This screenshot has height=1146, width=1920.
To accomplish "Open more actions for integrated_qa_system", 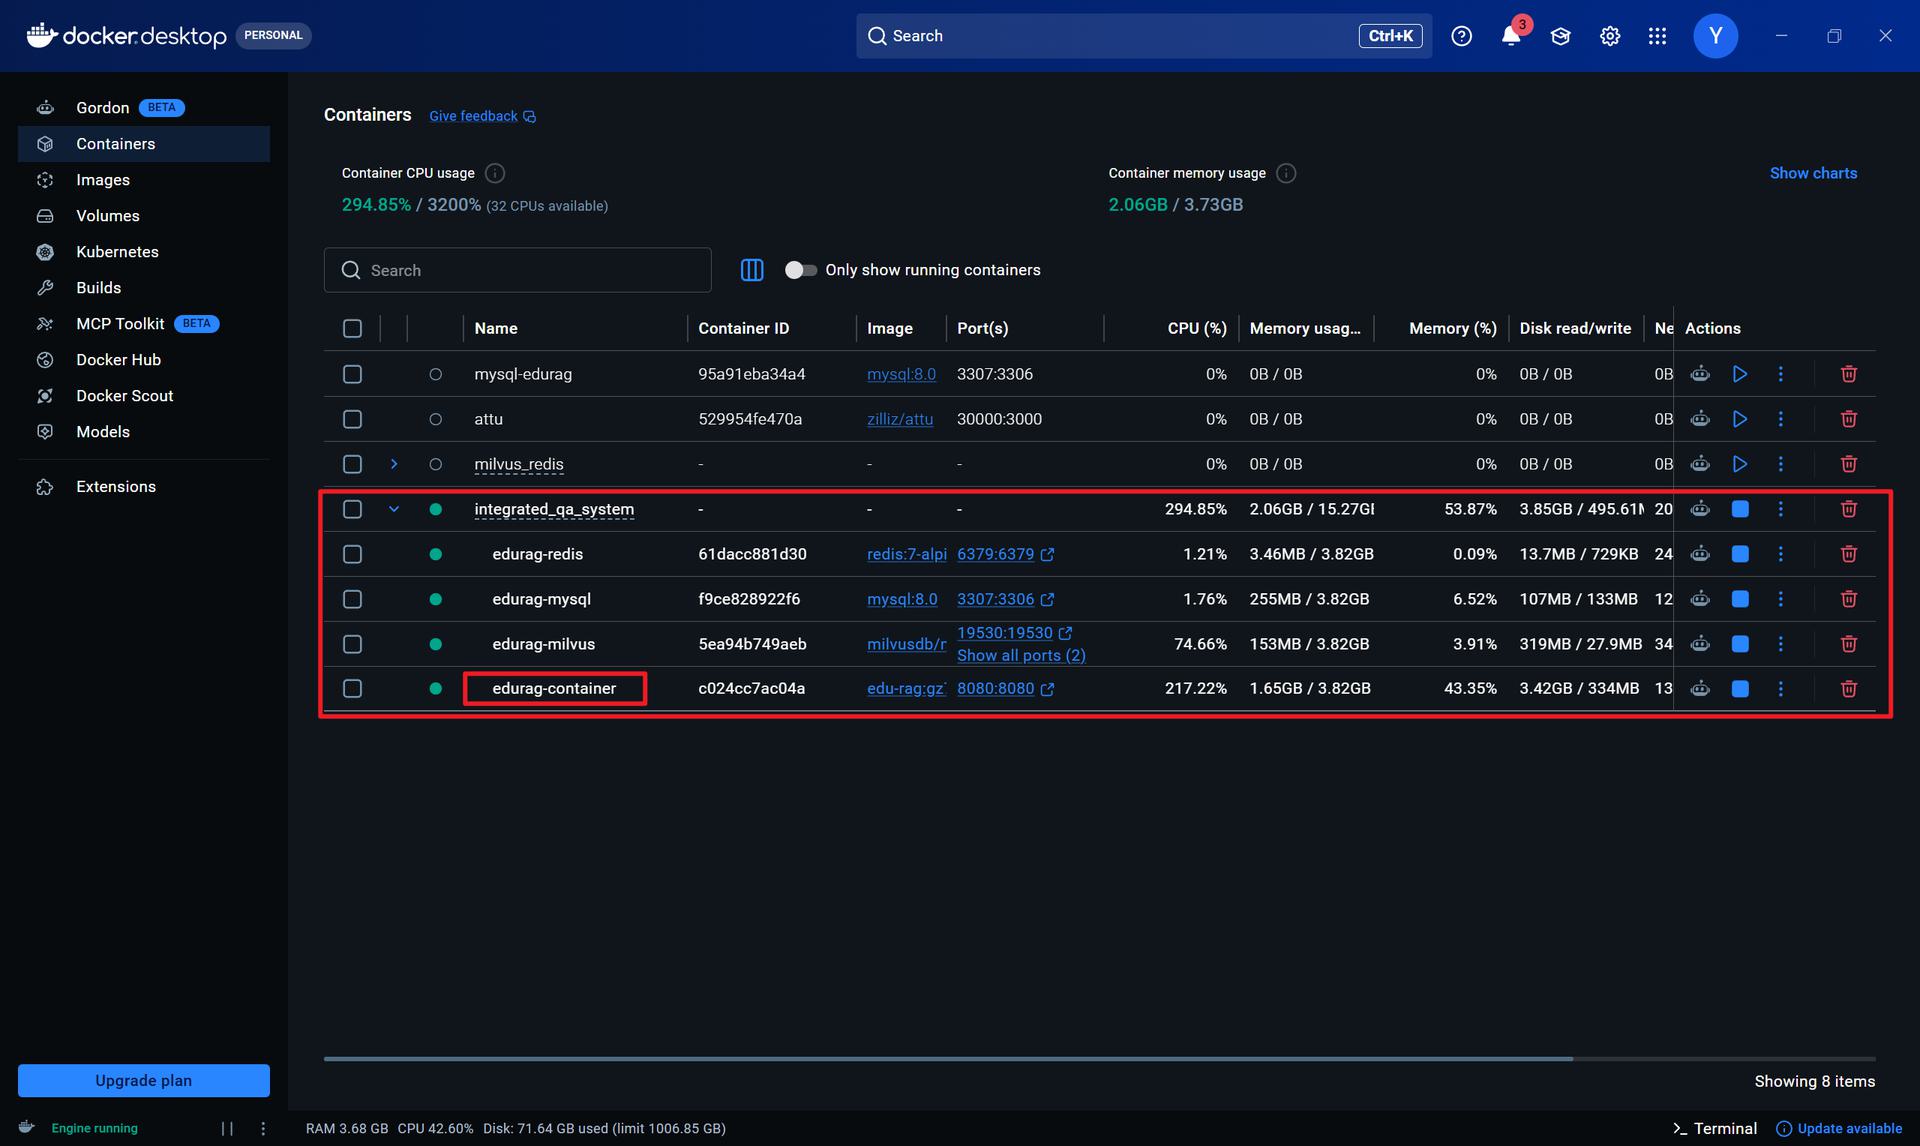I will (1780, 509).
